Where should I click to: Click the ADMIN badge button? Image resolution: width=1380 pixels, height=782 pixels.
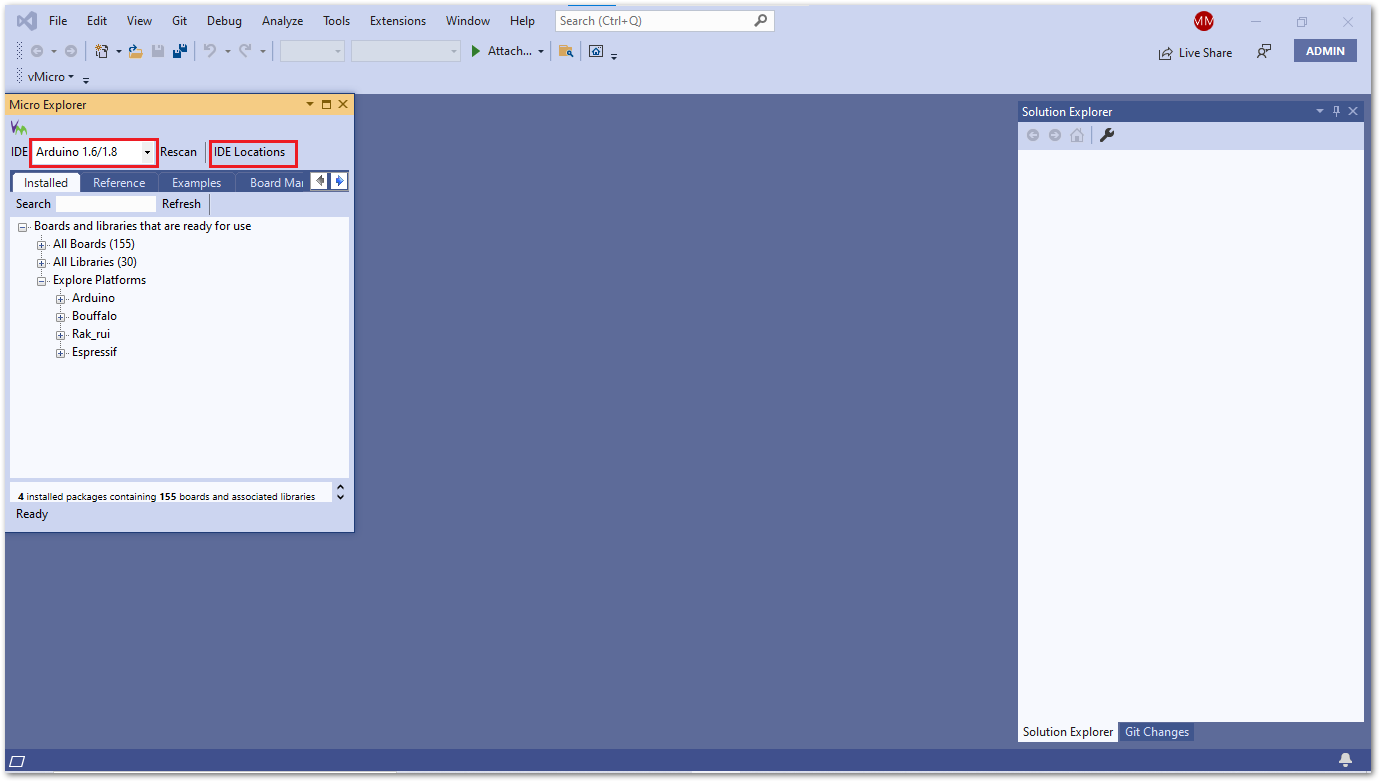(x=1325, y=51)
